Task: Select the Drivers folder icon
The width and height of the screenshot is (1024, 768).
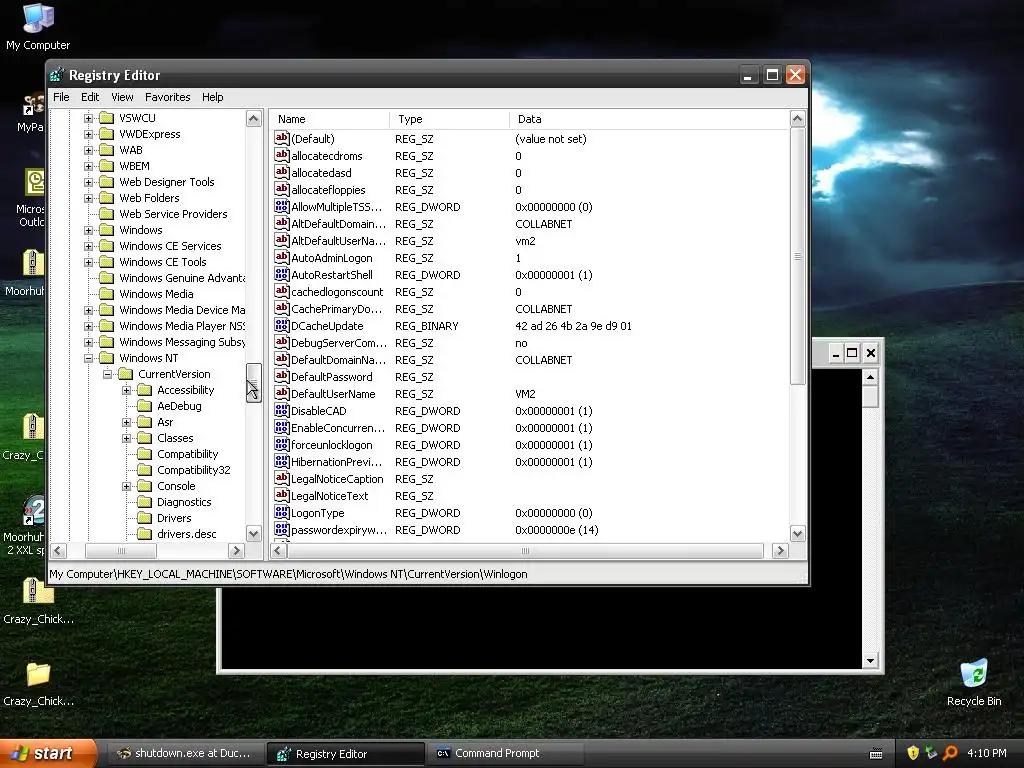Action: point(144,518)
